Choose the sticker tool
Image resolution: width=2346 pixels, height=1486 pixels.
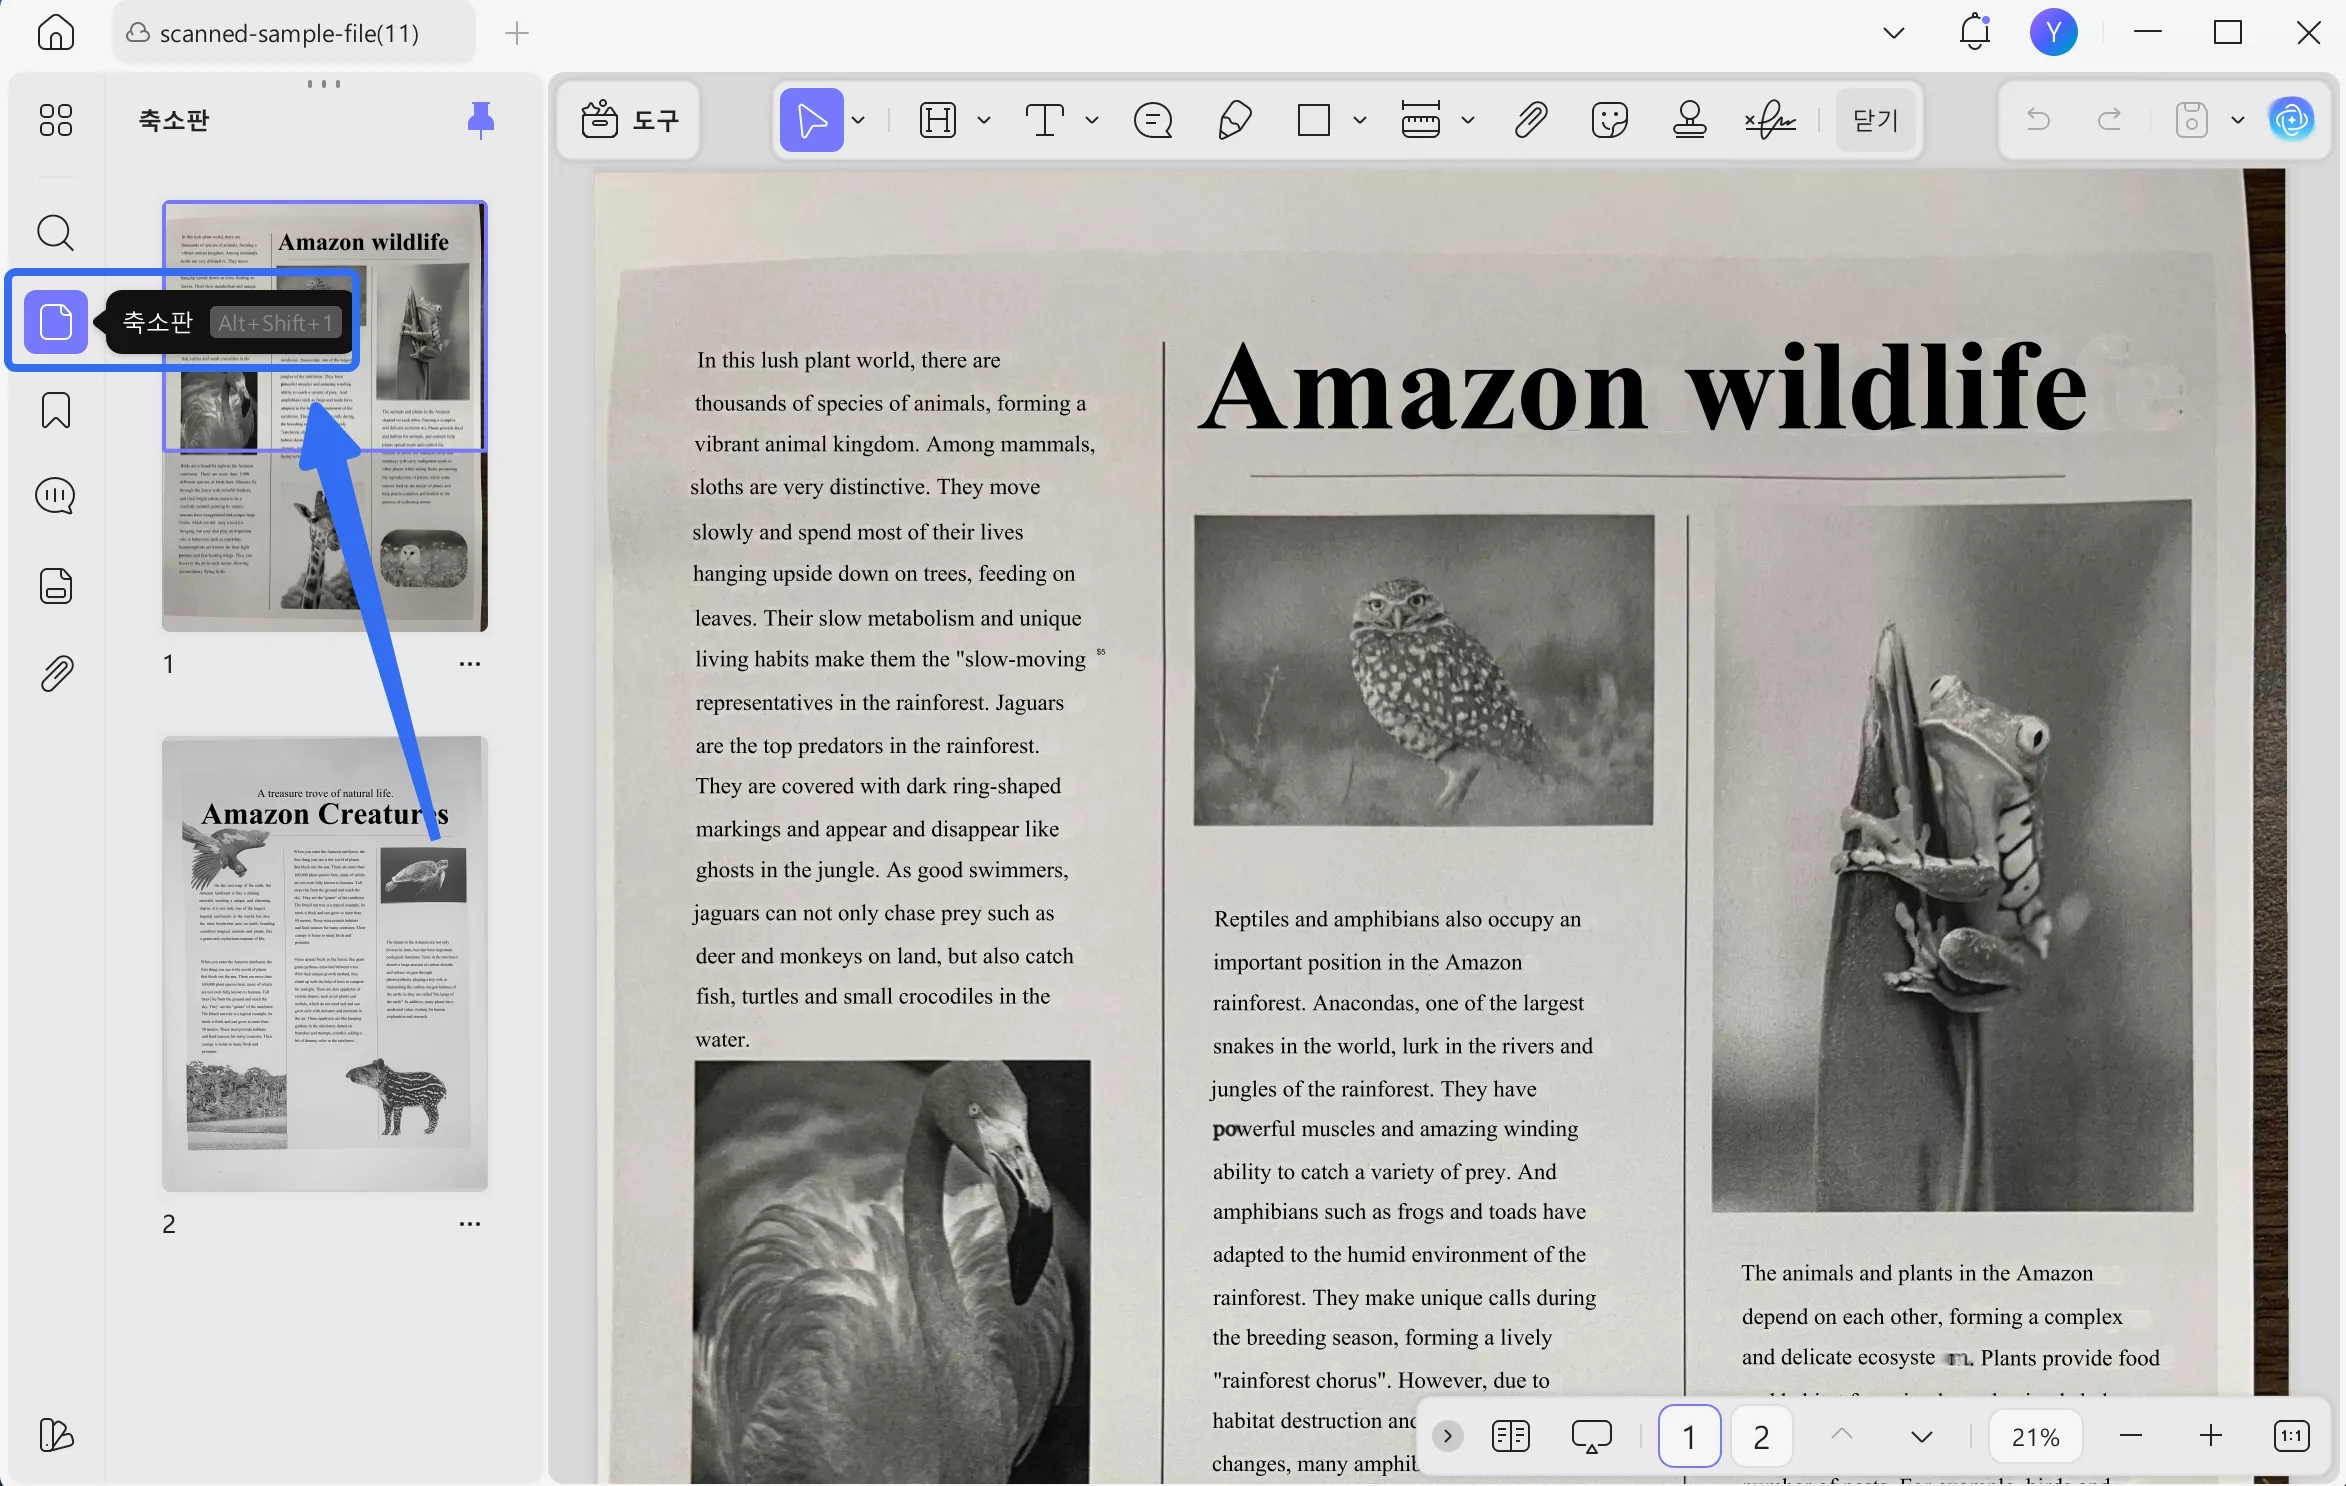(1609, 121)
